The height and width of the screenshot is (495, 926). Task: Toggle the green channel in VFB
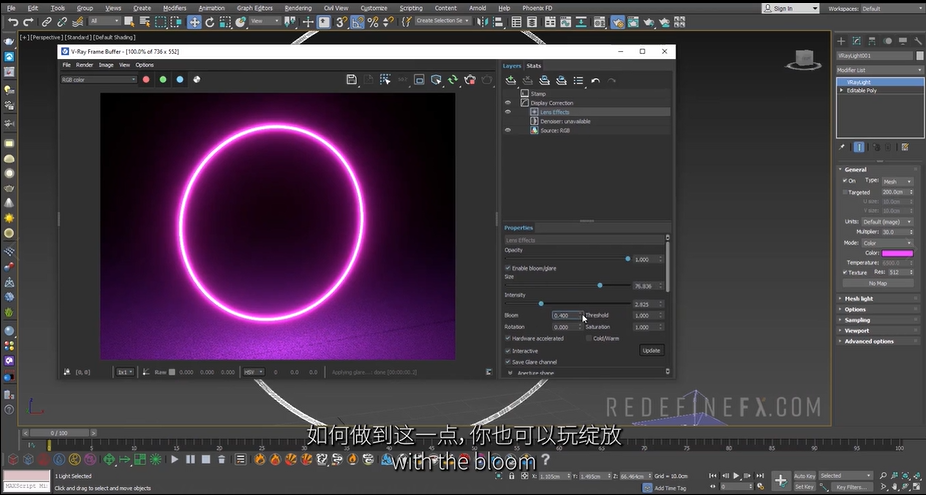pyautogui.click(x=163, y=80)
